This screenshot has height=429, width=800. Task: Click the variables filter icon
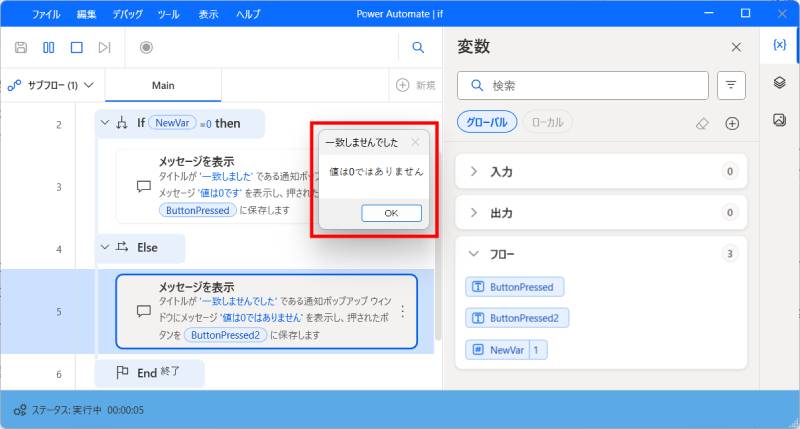tap(731, 86)
